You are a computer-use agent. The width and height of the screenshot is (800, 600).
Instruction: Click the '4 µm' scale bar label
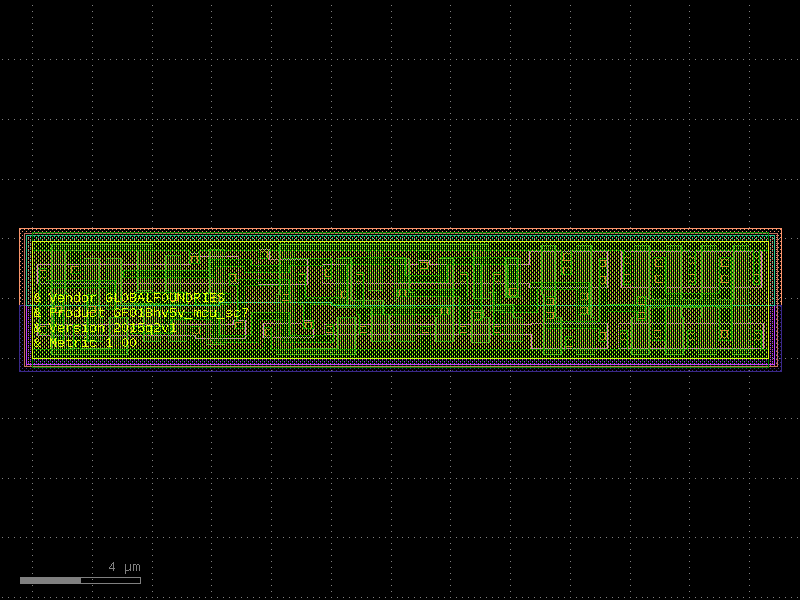point(124,567)
